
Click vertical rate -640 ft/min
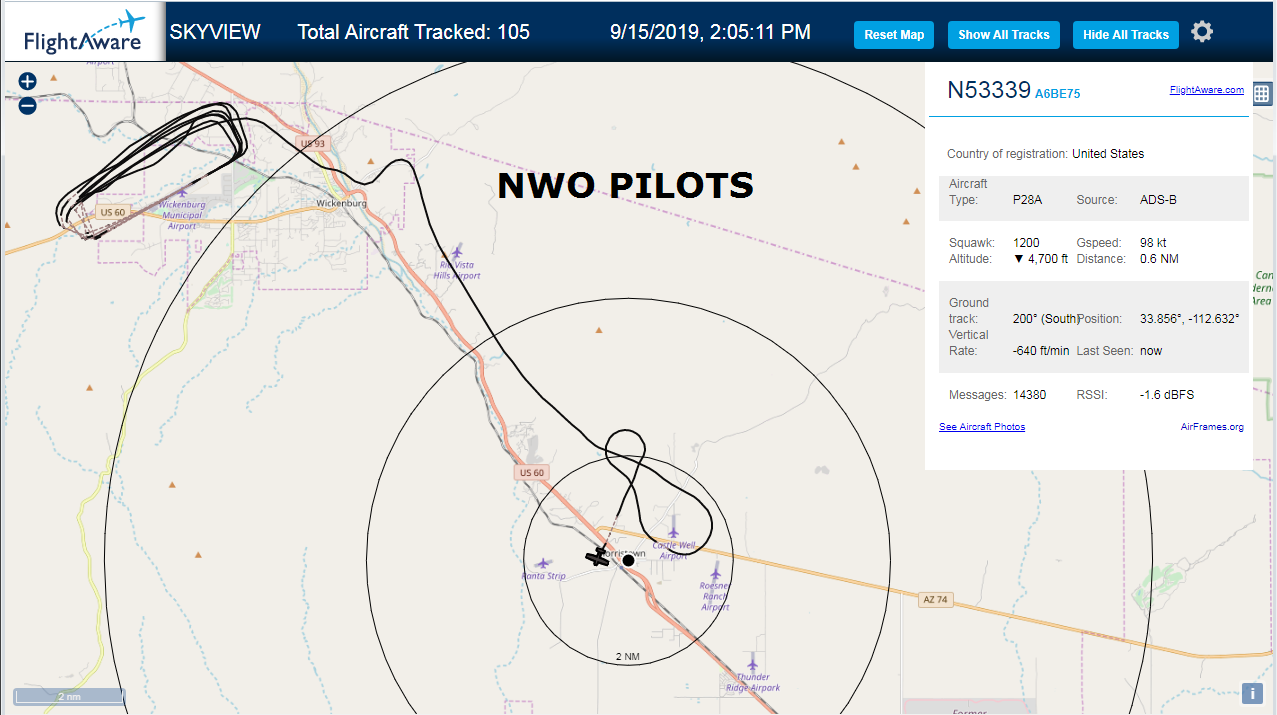coord(1041,351)
